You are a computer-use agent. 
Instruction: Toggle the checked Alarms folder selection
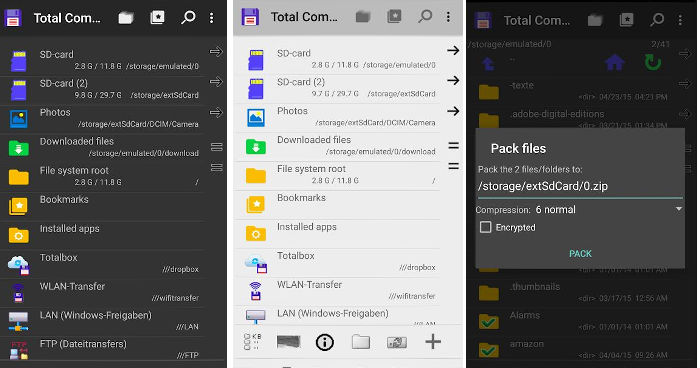coord(489,322)
